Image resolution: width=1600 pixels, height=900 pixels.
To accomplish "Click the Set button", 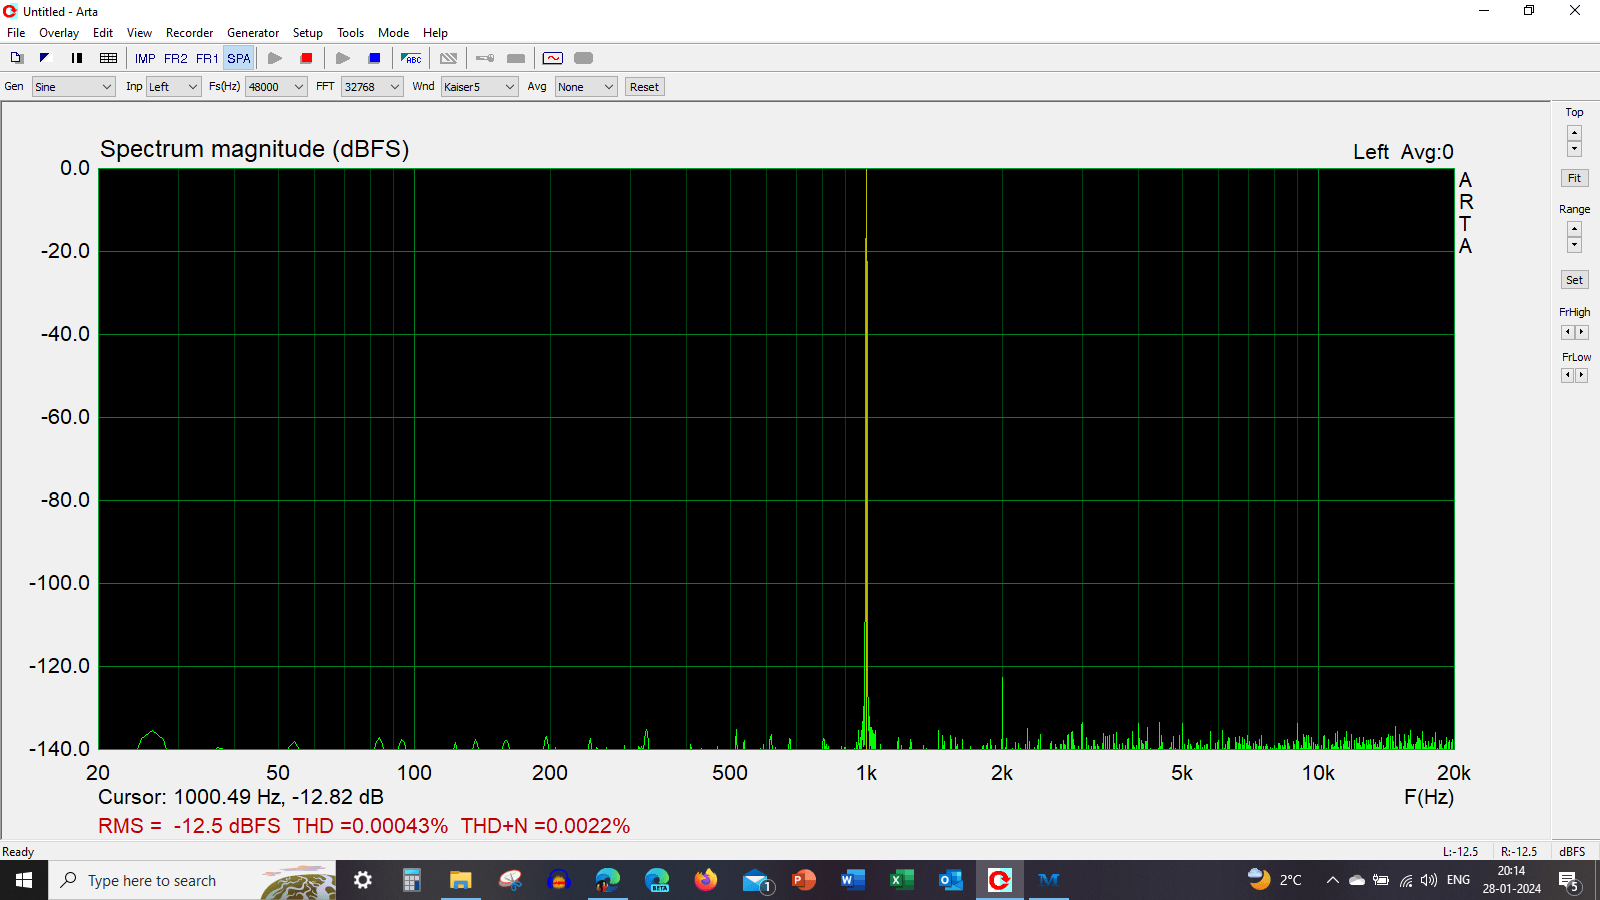I will [1574, 280].
